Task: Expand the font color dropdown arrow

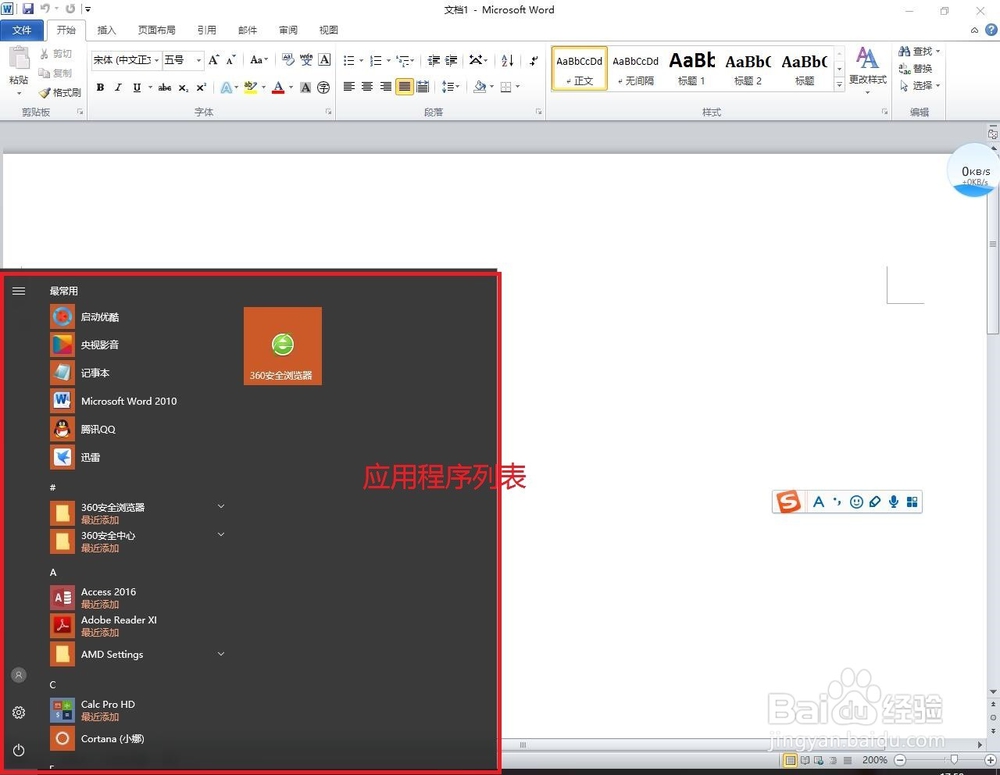Action: click(290, 88)
